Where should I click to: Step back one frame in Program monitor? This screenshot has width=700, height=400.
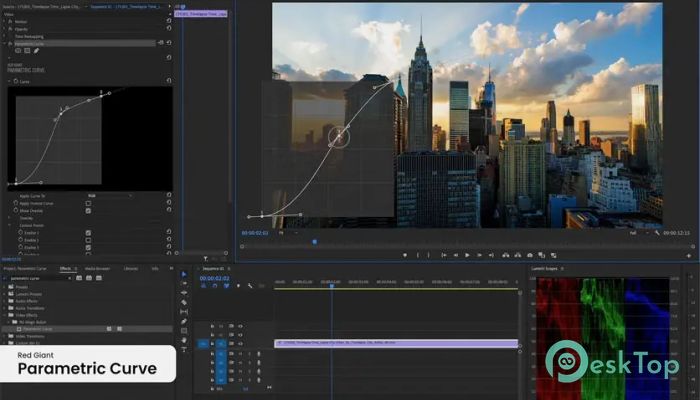[456, 255]
